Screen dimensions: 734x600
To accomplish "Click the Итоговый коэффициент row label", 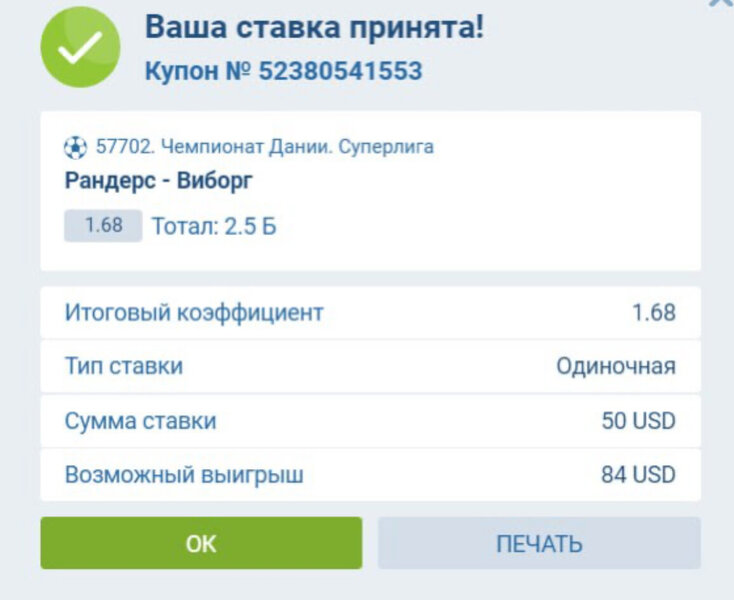I will click(194, 312).
